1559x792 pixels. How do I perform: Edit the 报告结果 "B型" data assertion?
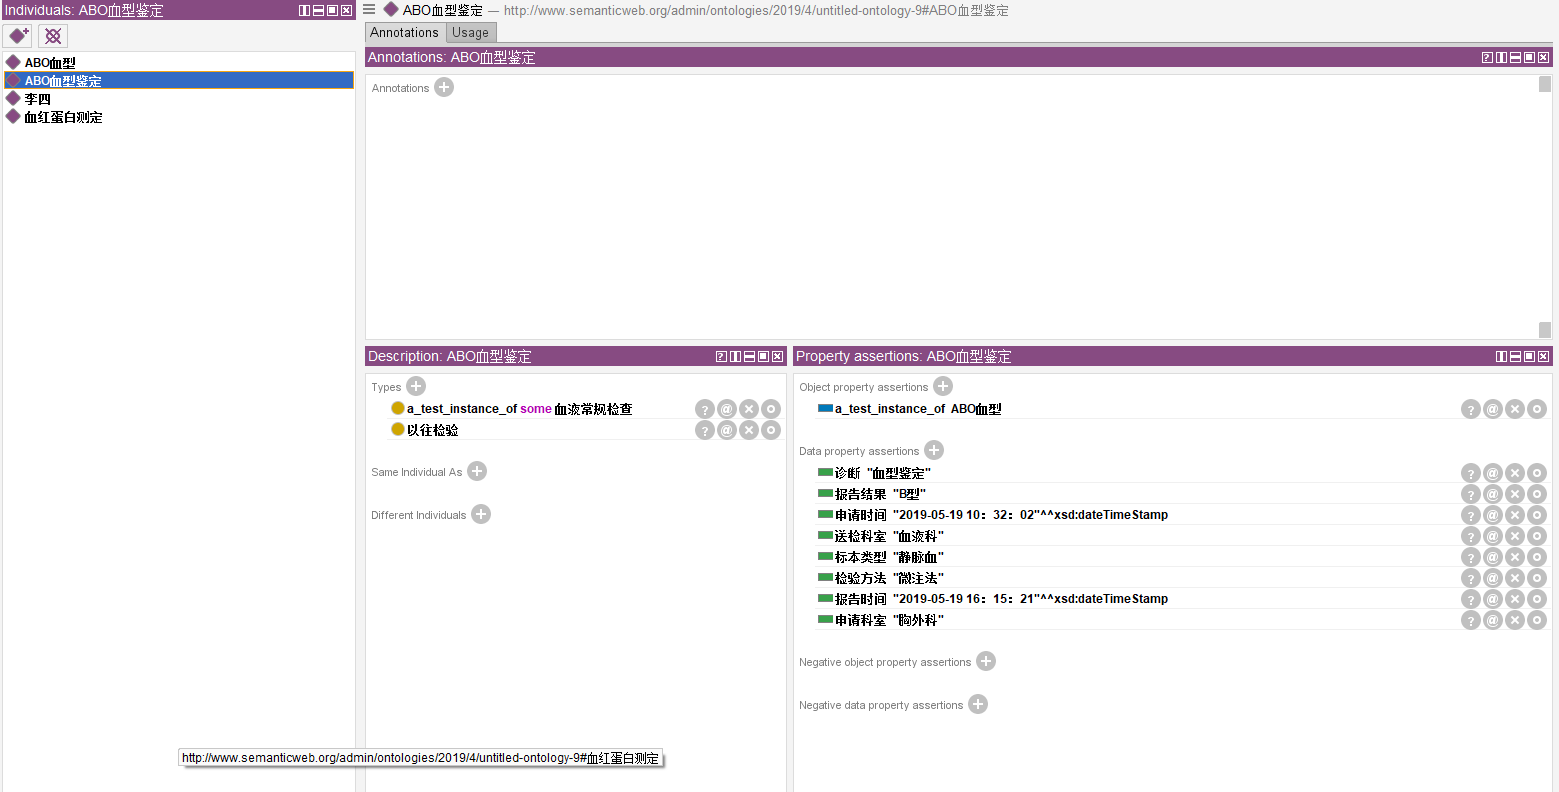click(x=1537, y=494)
